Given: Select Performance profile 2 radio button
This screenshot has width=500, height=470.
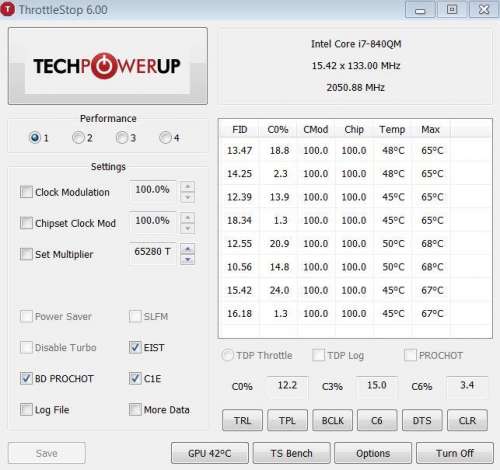Looking at the screenshot, I should point(78,137).
